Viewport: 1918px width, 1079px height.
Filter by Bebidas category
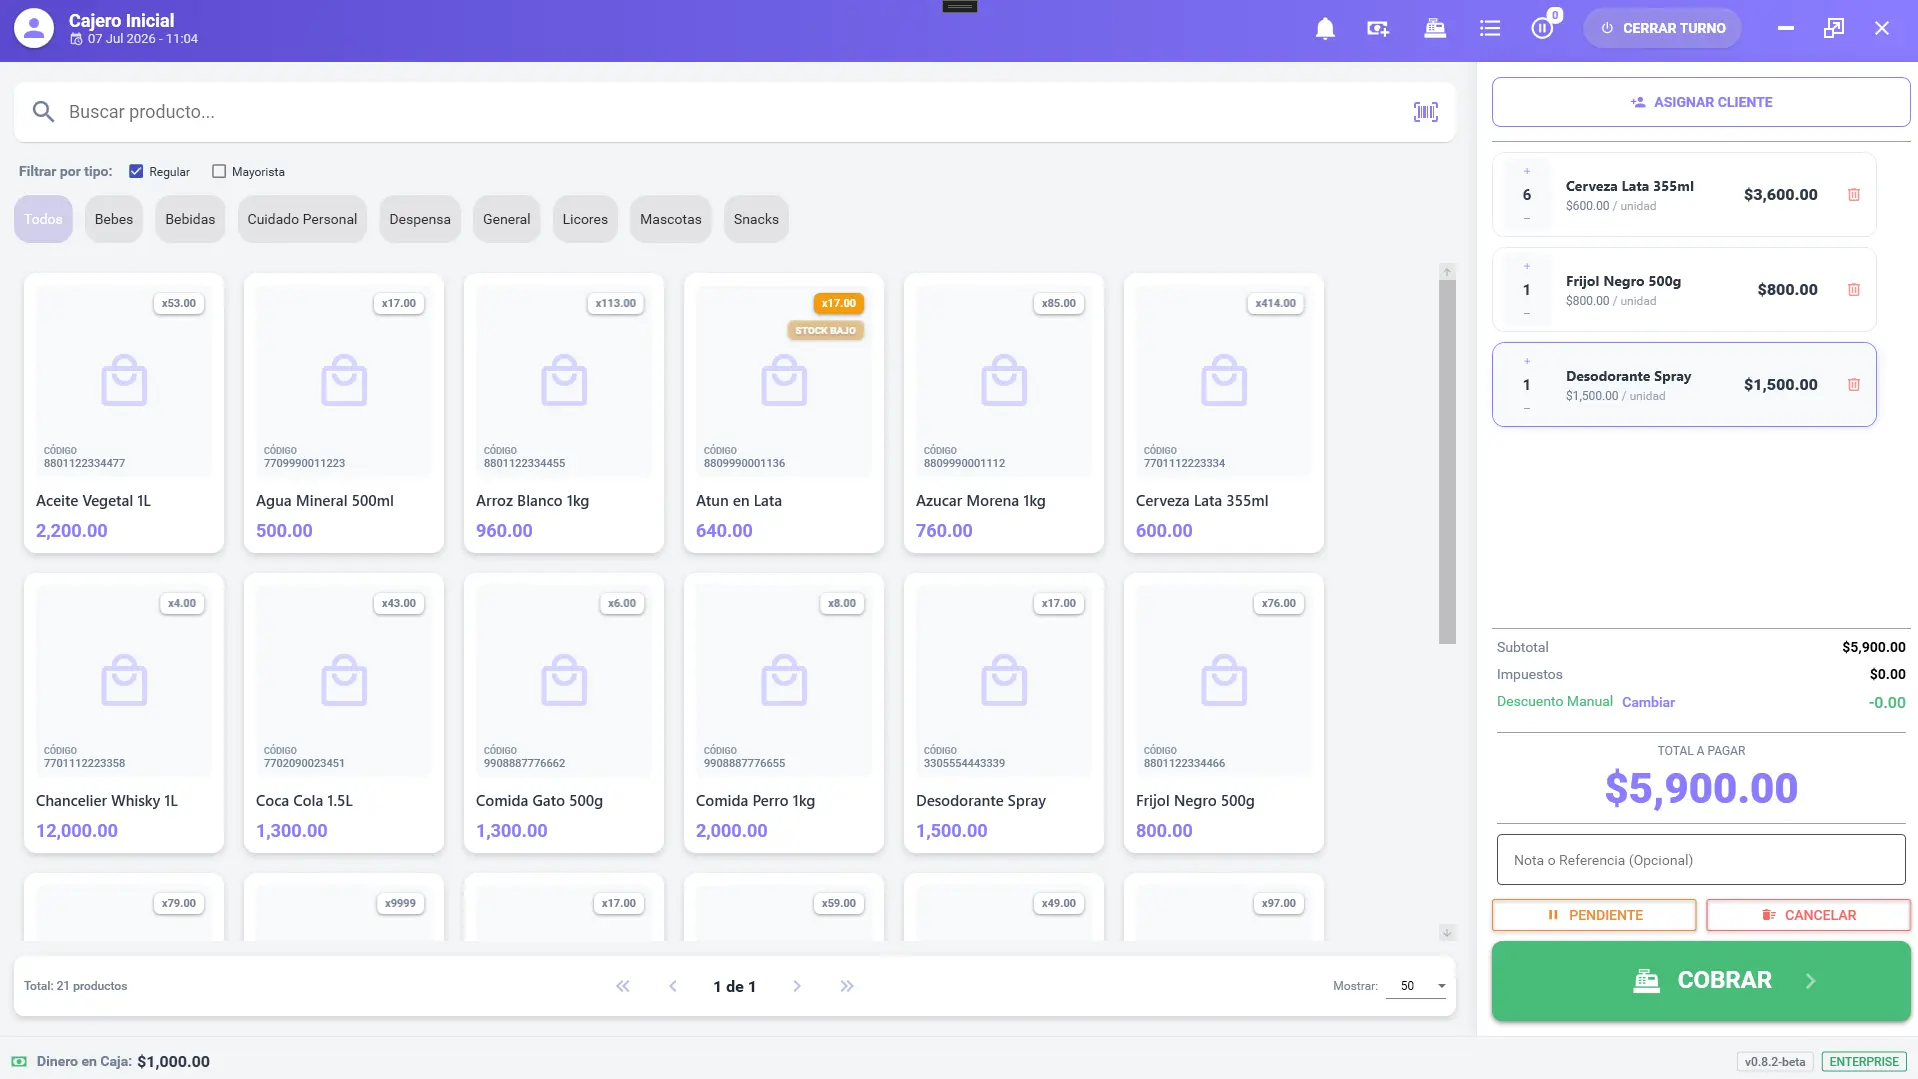pyautogui.click(x=190, y=219)
